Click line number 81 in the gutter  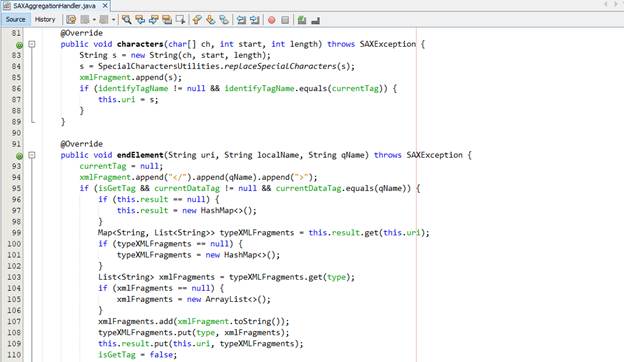pyautogui.click(x=16, y=33)
